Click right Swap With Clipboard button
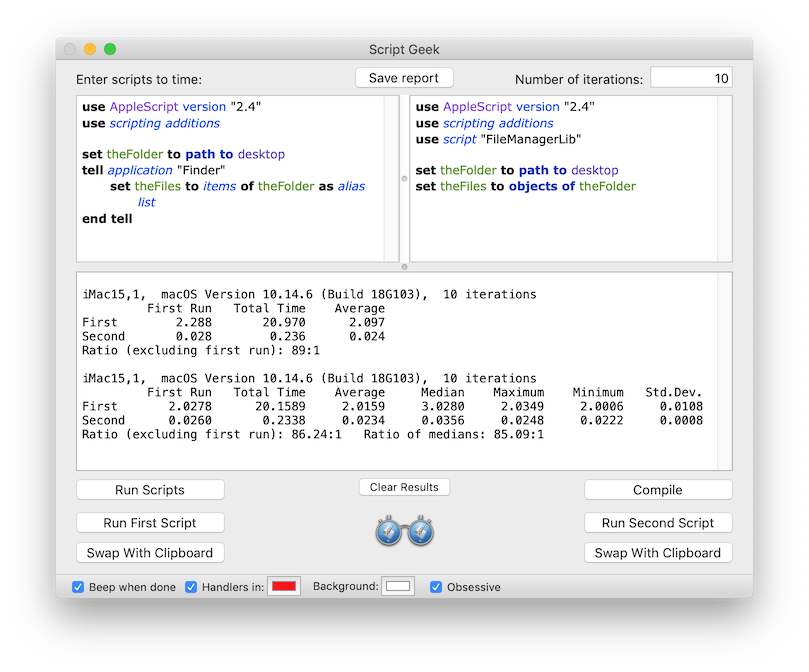The image size is (809, 672). click(x=658, y=553)
